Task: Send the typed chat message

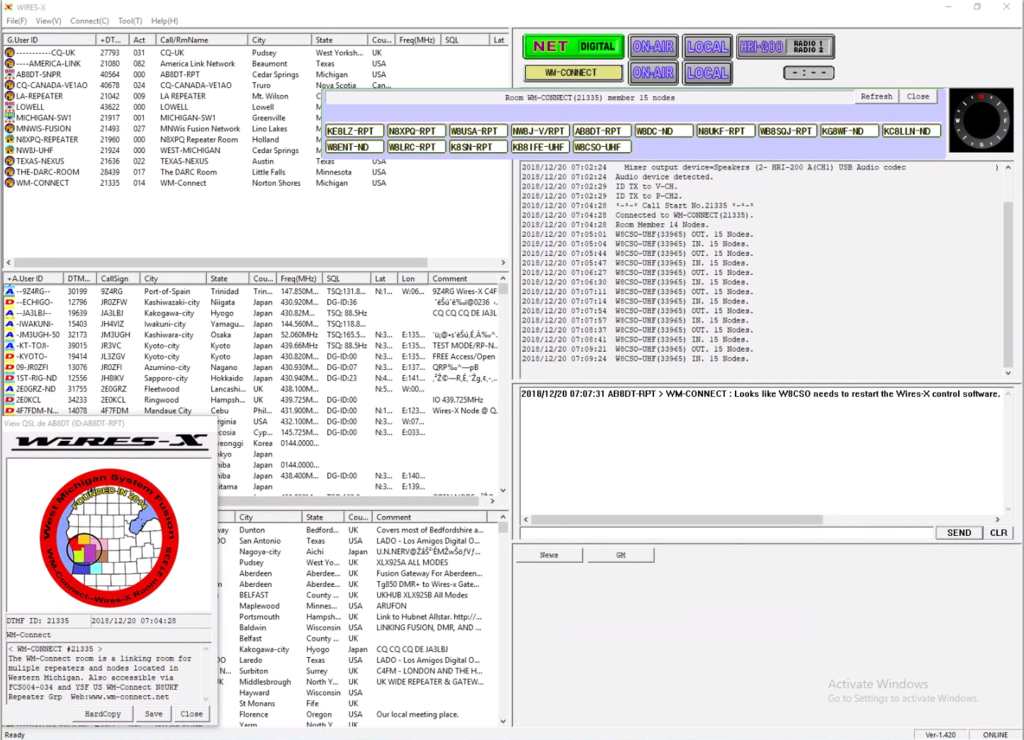Action: (x=959, y=533)
